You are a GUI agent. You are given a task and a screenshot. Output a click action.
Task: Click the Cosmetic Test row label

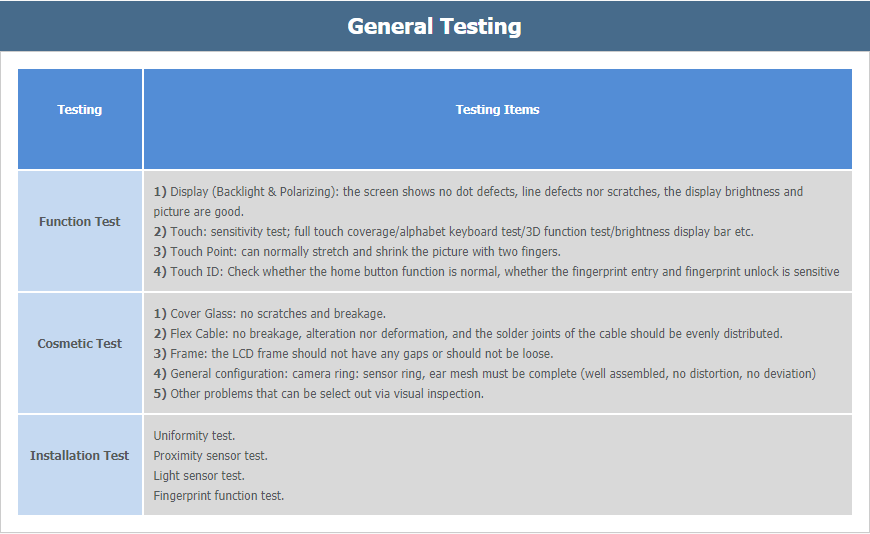click(79, 344)
